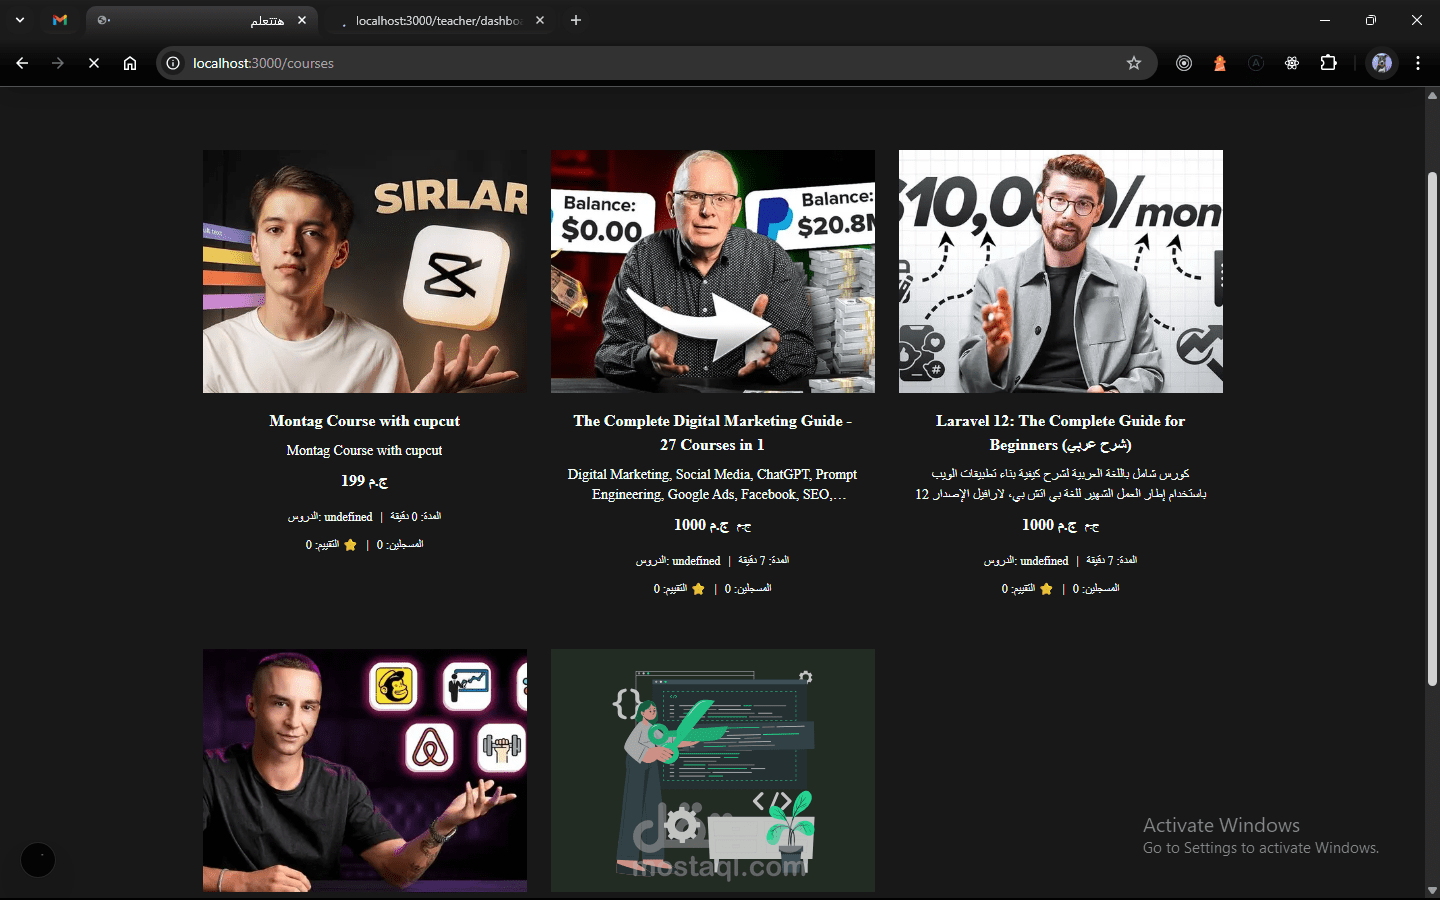
Task: Open the Chrome three-dot menu
Action: coord(1418,63)
